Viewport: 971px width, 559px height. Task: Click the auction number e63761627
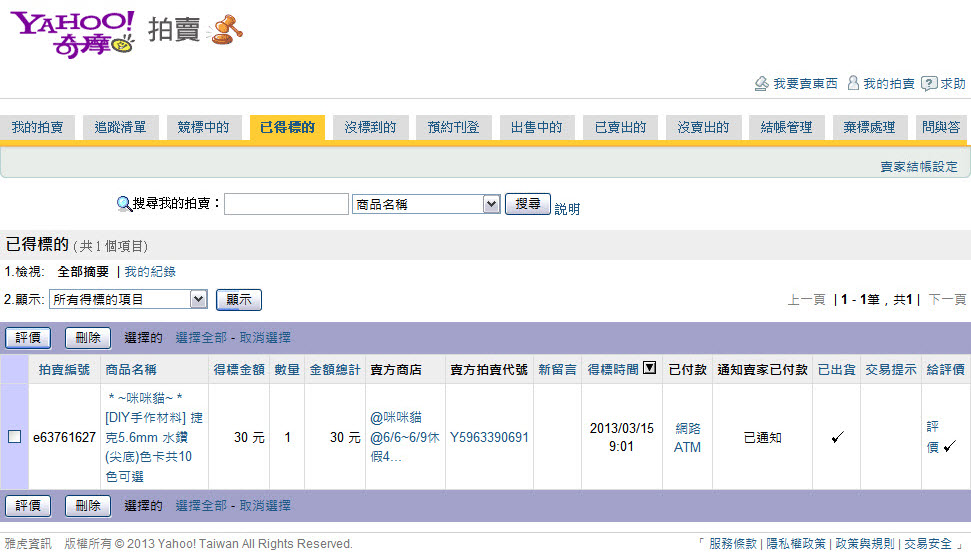tap(64, 438)
